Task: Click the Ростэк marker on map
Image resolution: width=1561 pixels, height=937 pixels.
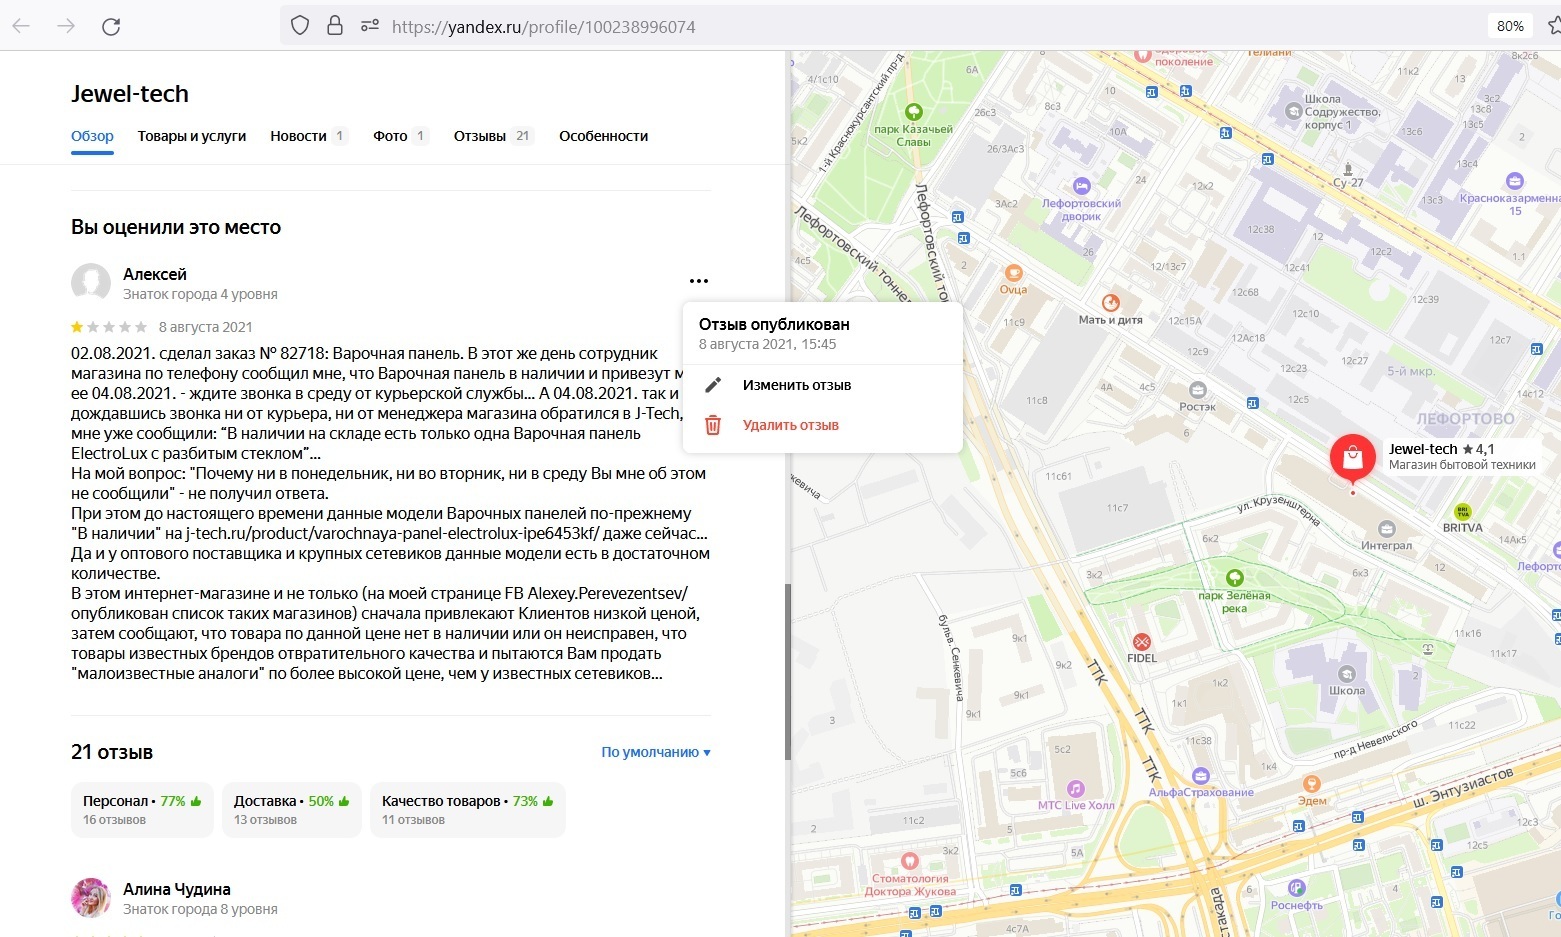Action: [1197, 390]
